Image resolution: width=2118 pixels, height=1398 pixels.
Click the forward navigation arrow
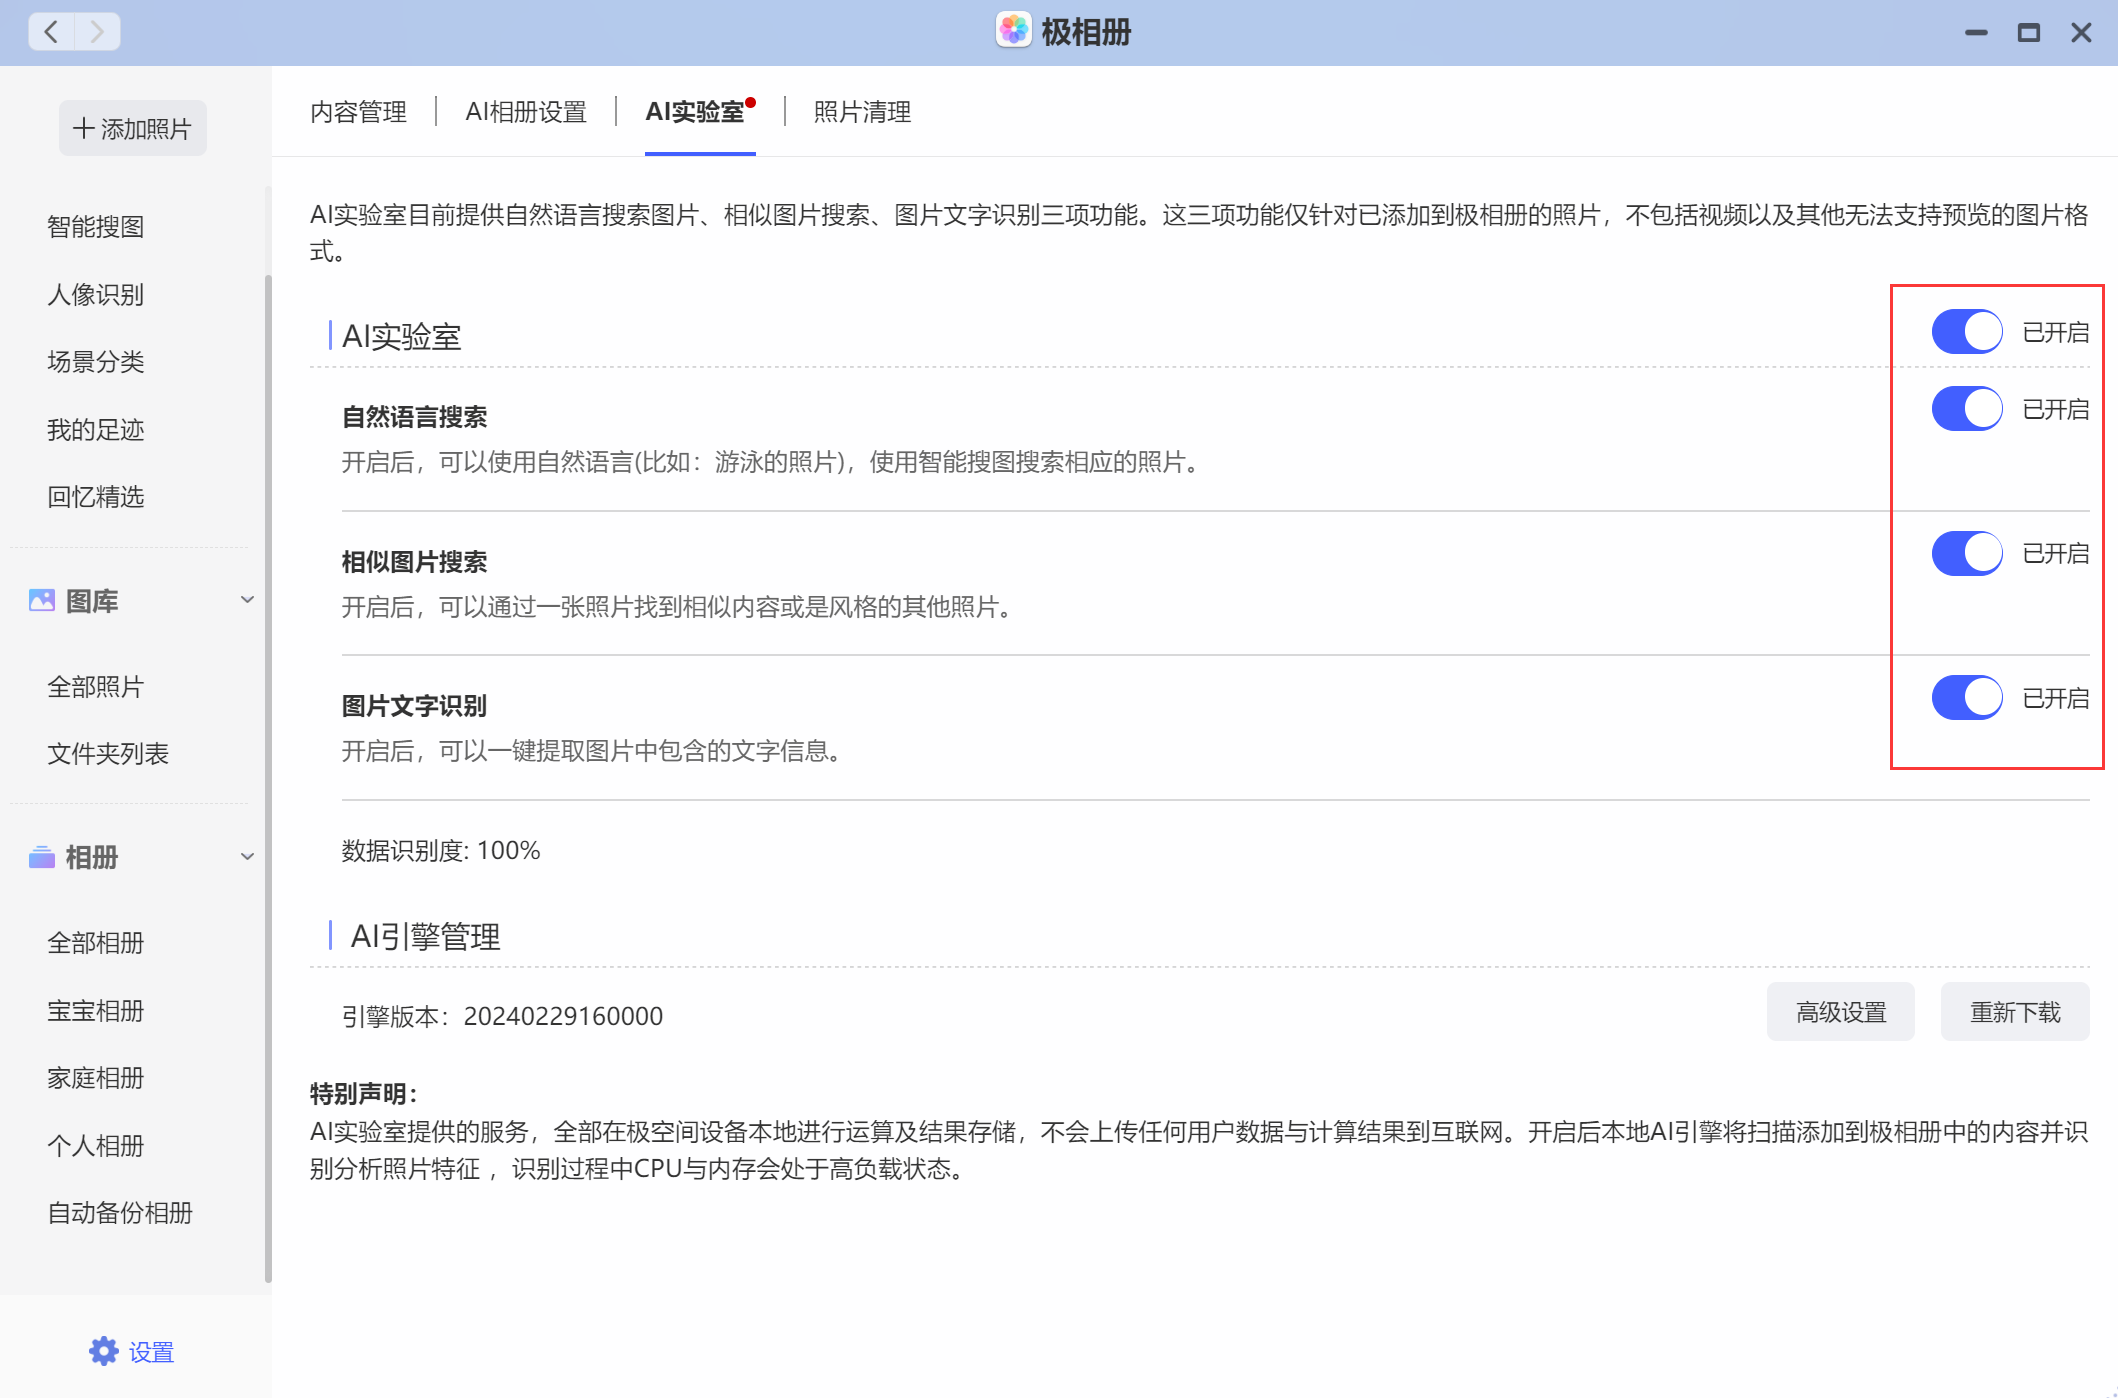(97, 32)
